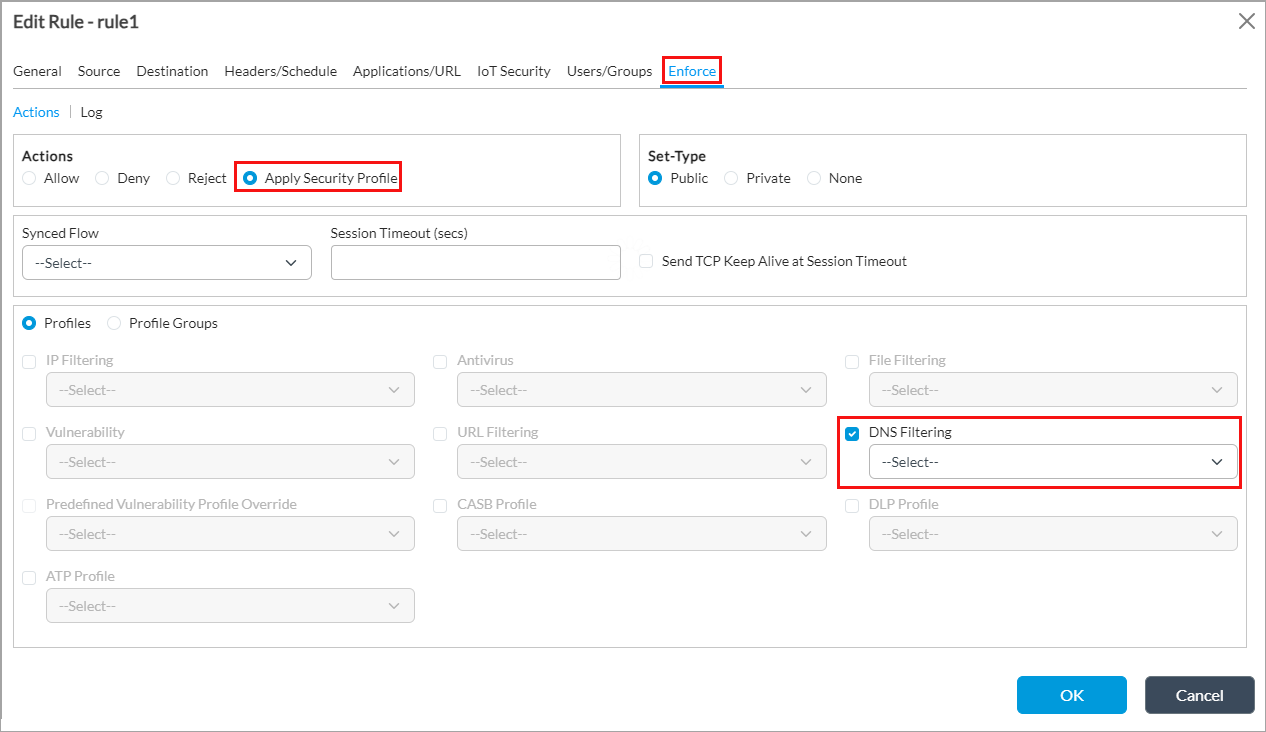
Task: Open the Users/Groups tab
Action: 609,71
